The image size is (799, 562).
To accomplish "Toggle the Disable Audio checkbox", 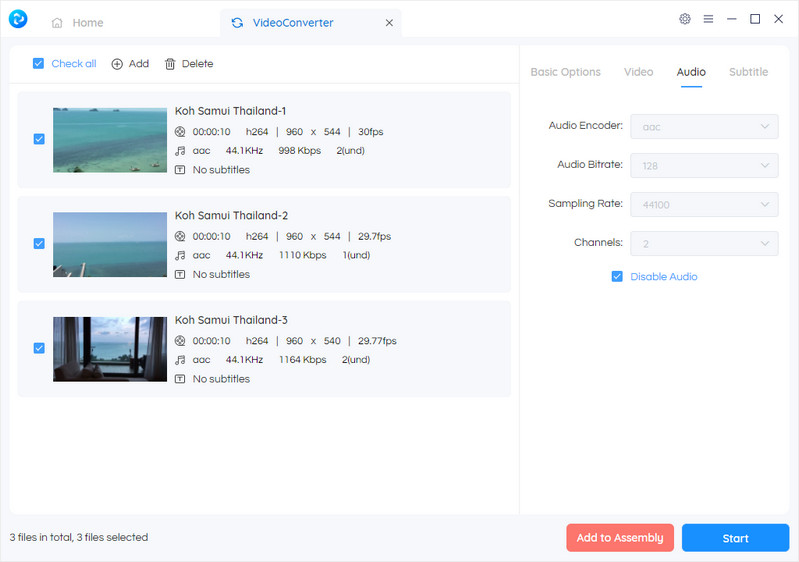I will pyautogui.click(x=617, y=277).
